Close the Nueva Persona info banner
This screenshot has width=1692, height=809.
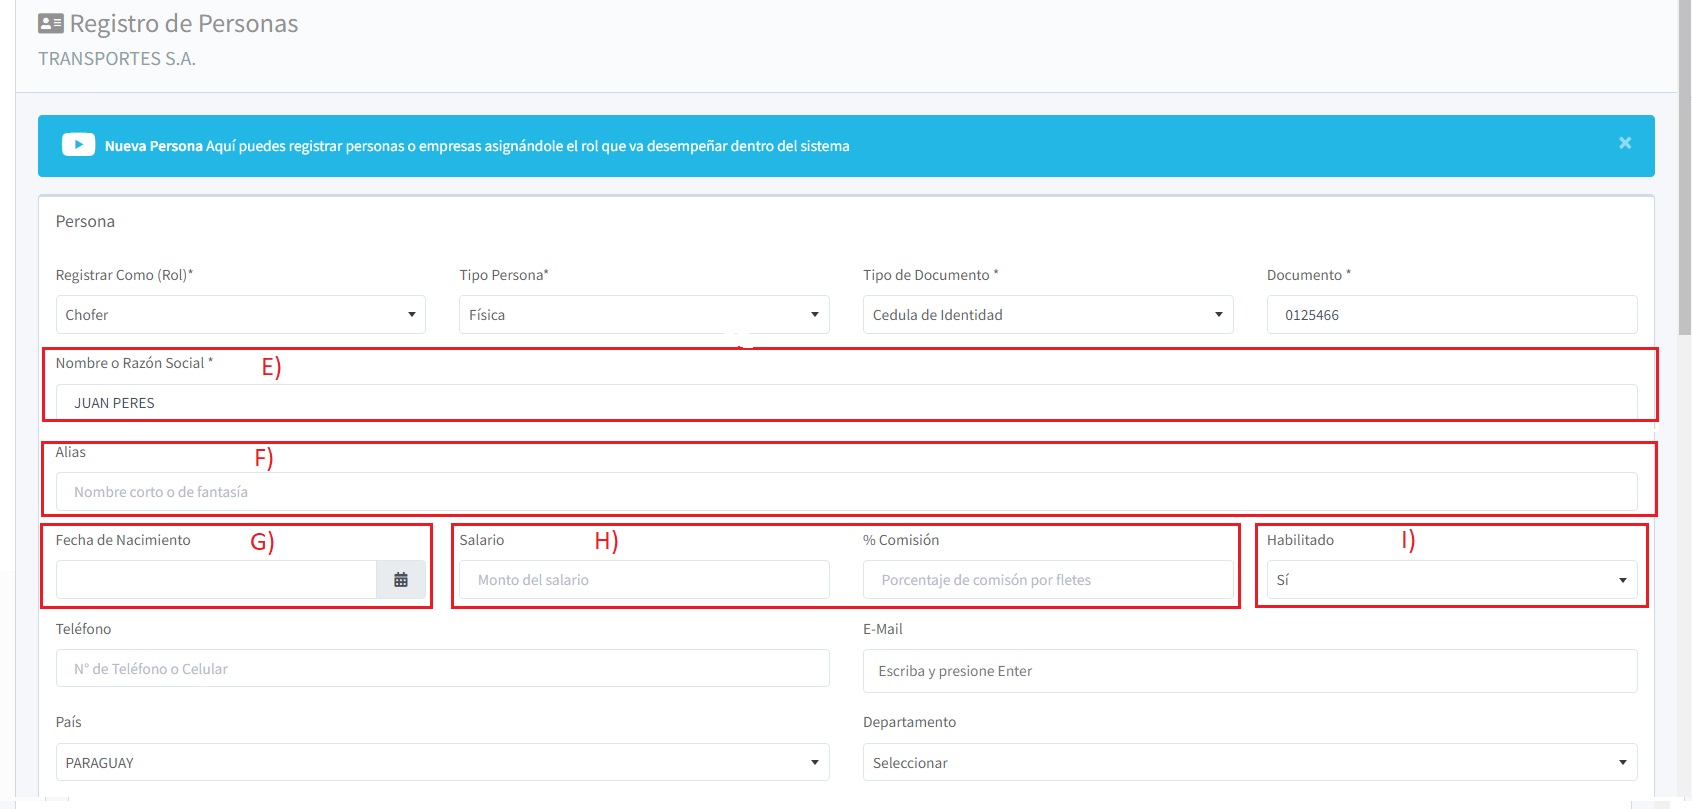(1625, 144)
